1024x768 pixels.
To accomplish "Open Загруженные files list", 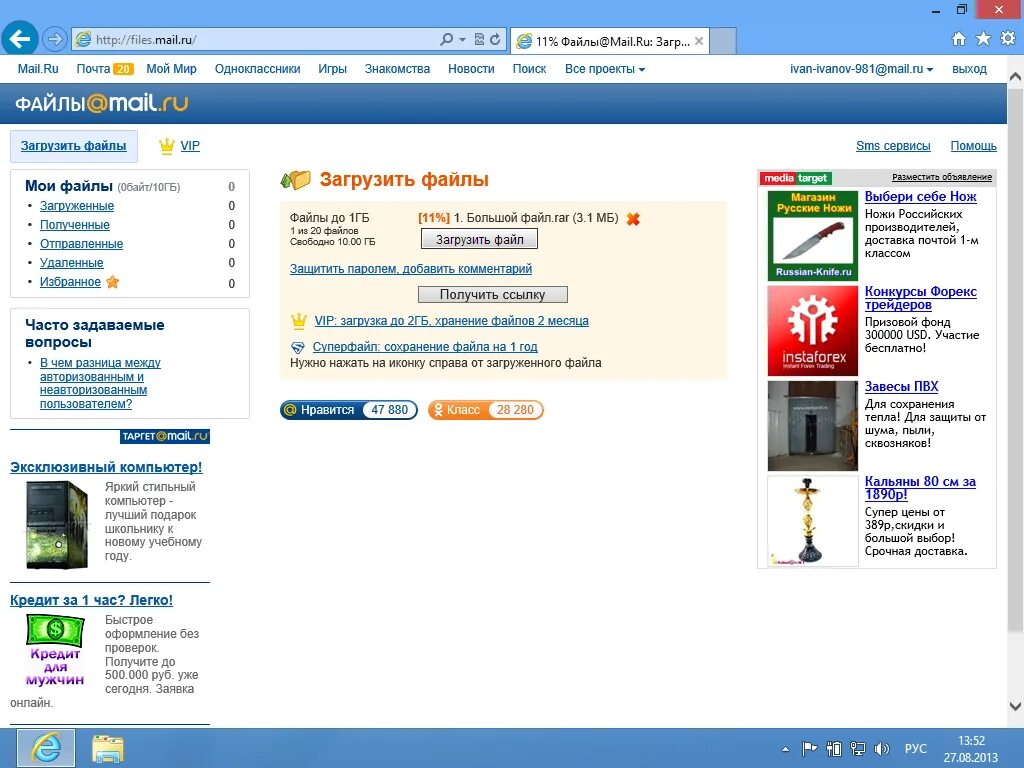I will [x=76, y=206].
